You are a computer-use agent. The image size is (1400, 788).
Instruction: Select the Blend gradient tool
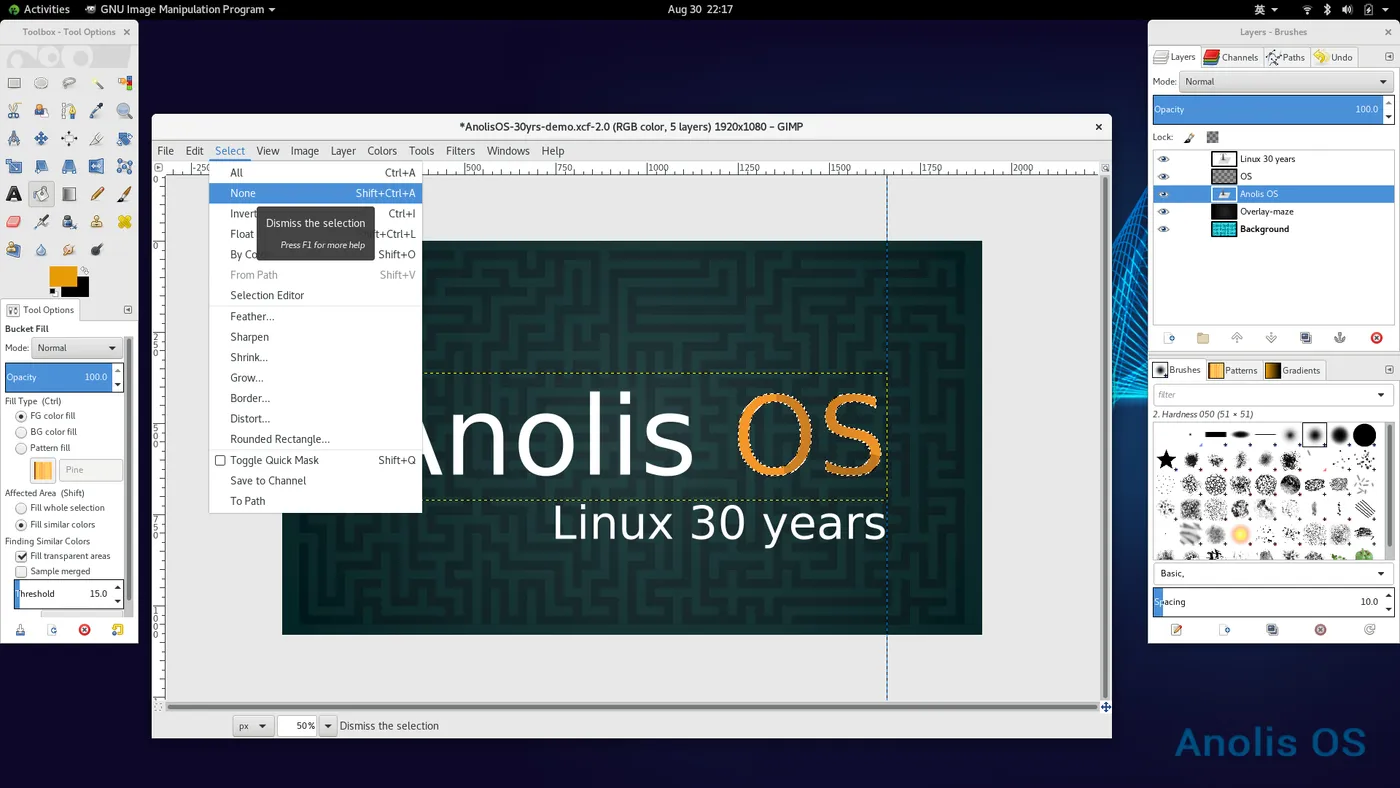pos(69,194)
